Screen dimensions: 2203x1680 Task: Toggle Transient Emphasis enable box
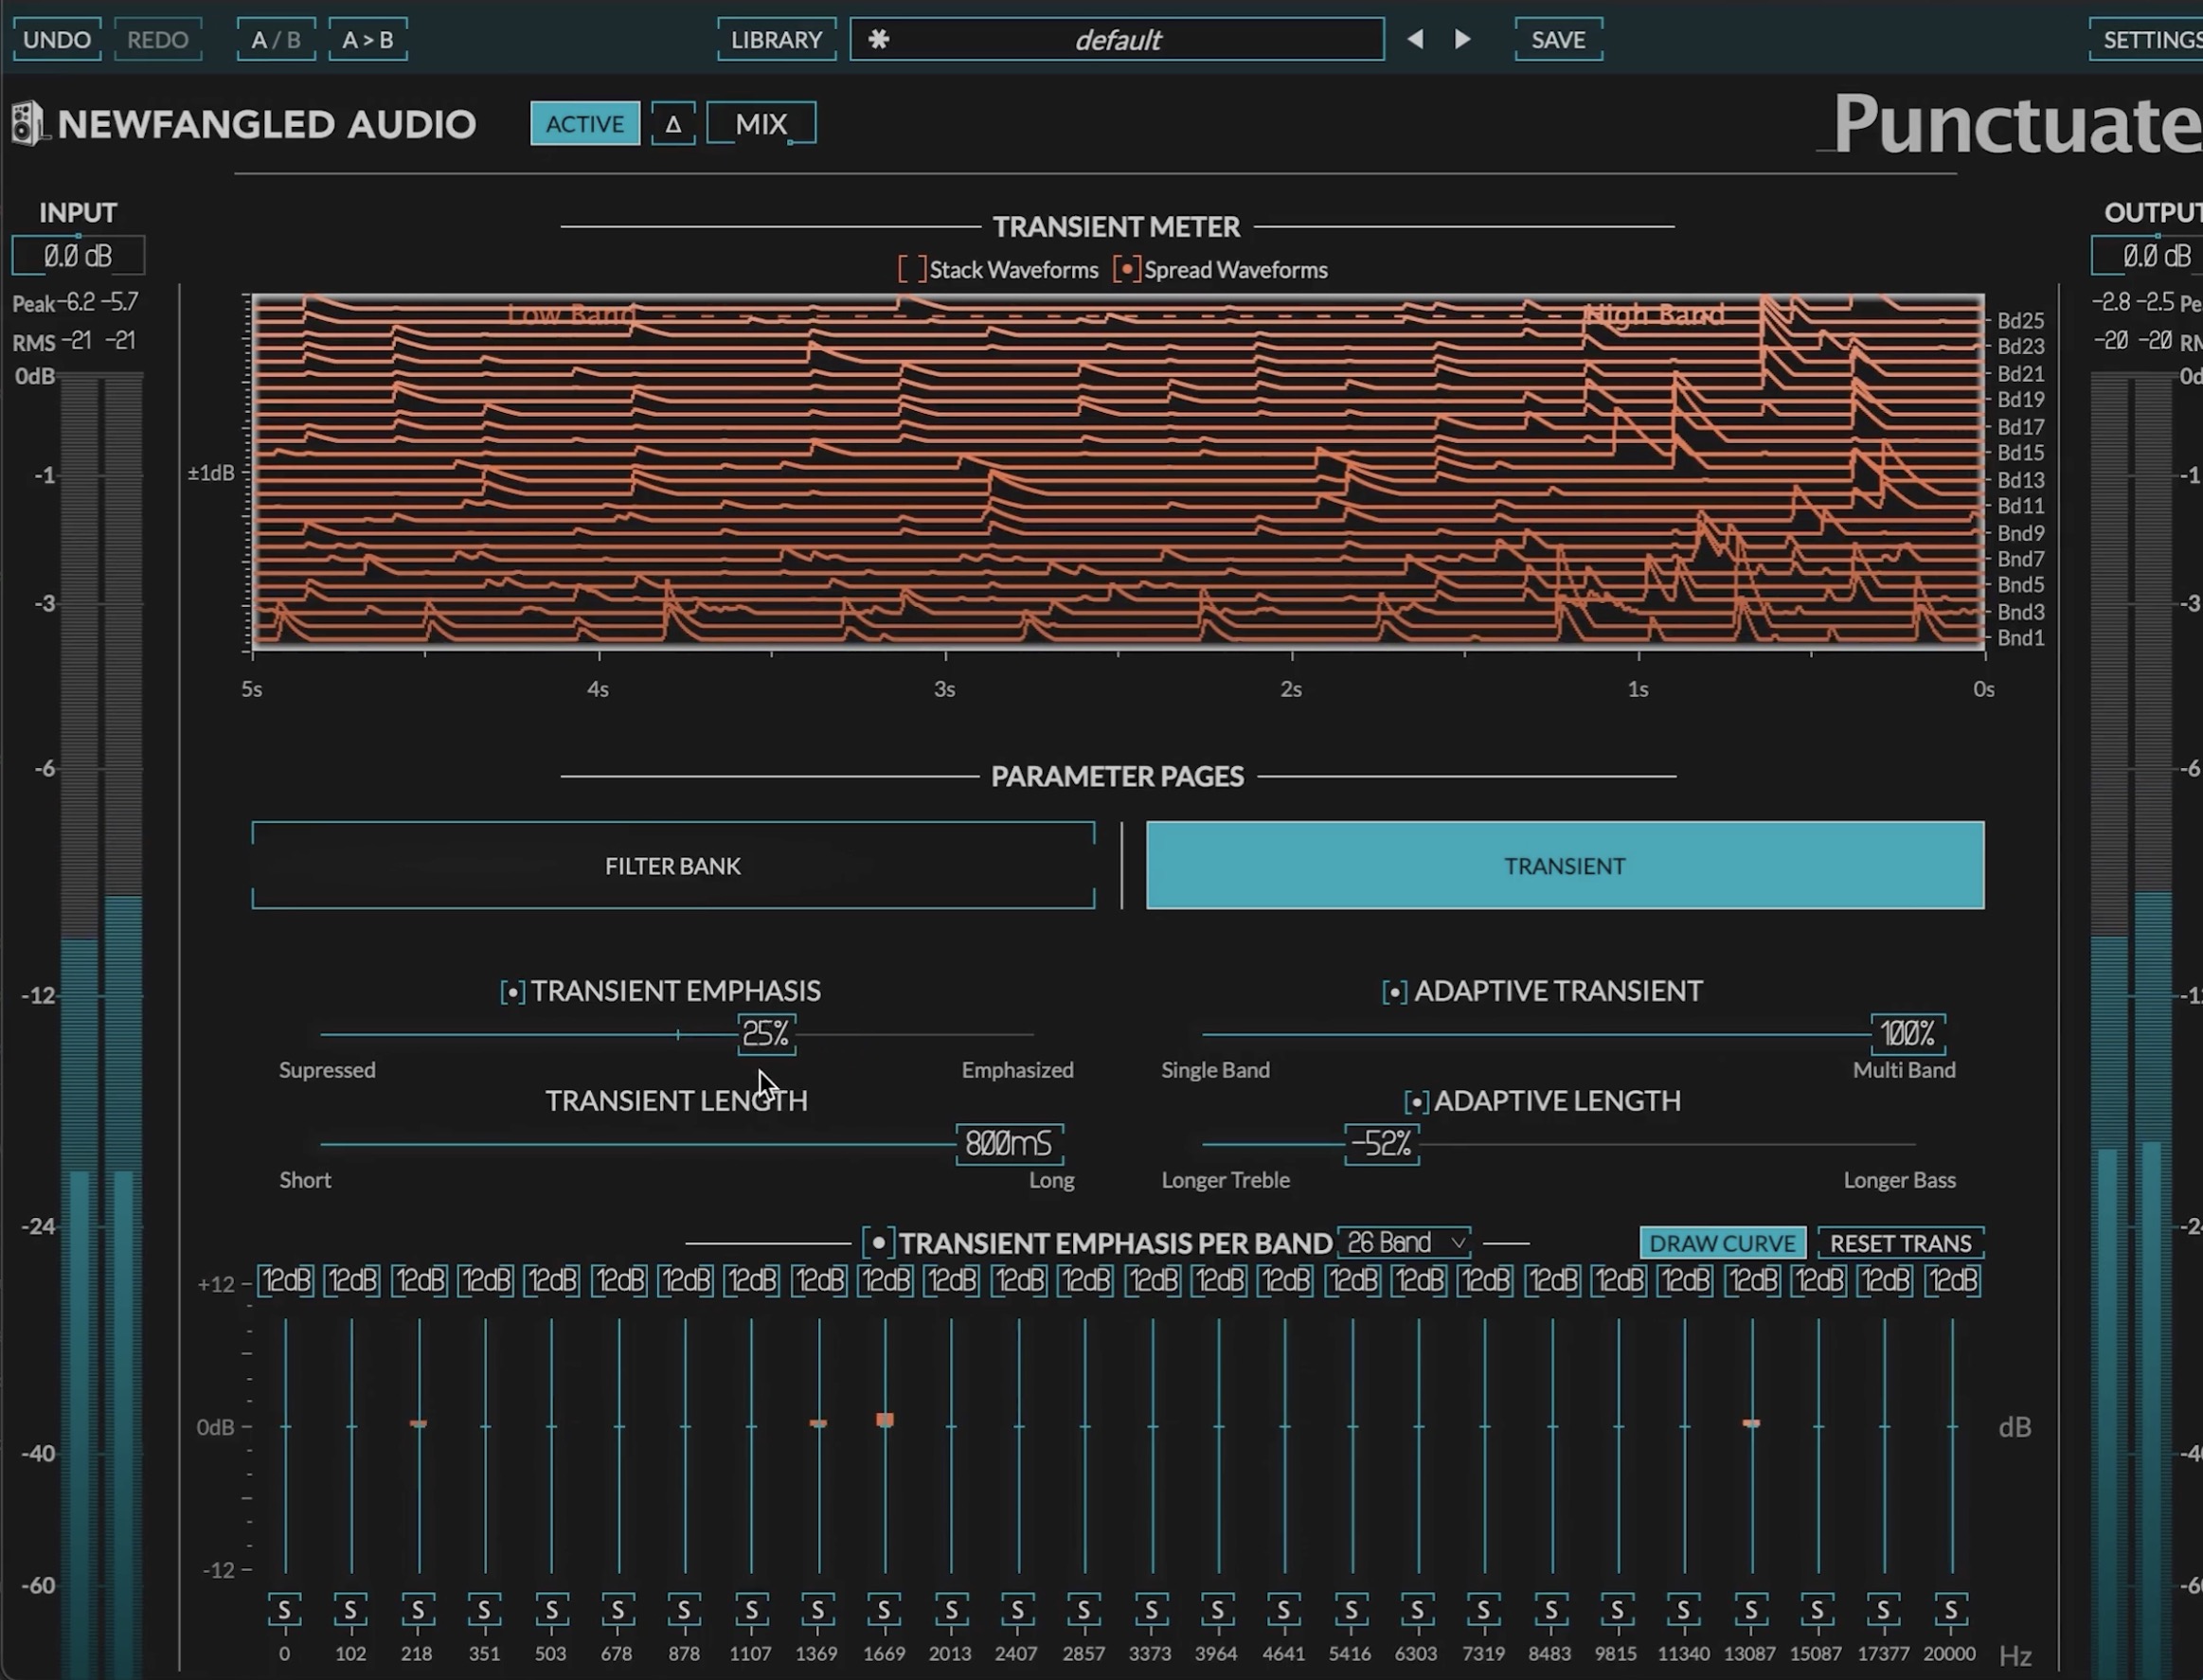(x=512, y=992)
